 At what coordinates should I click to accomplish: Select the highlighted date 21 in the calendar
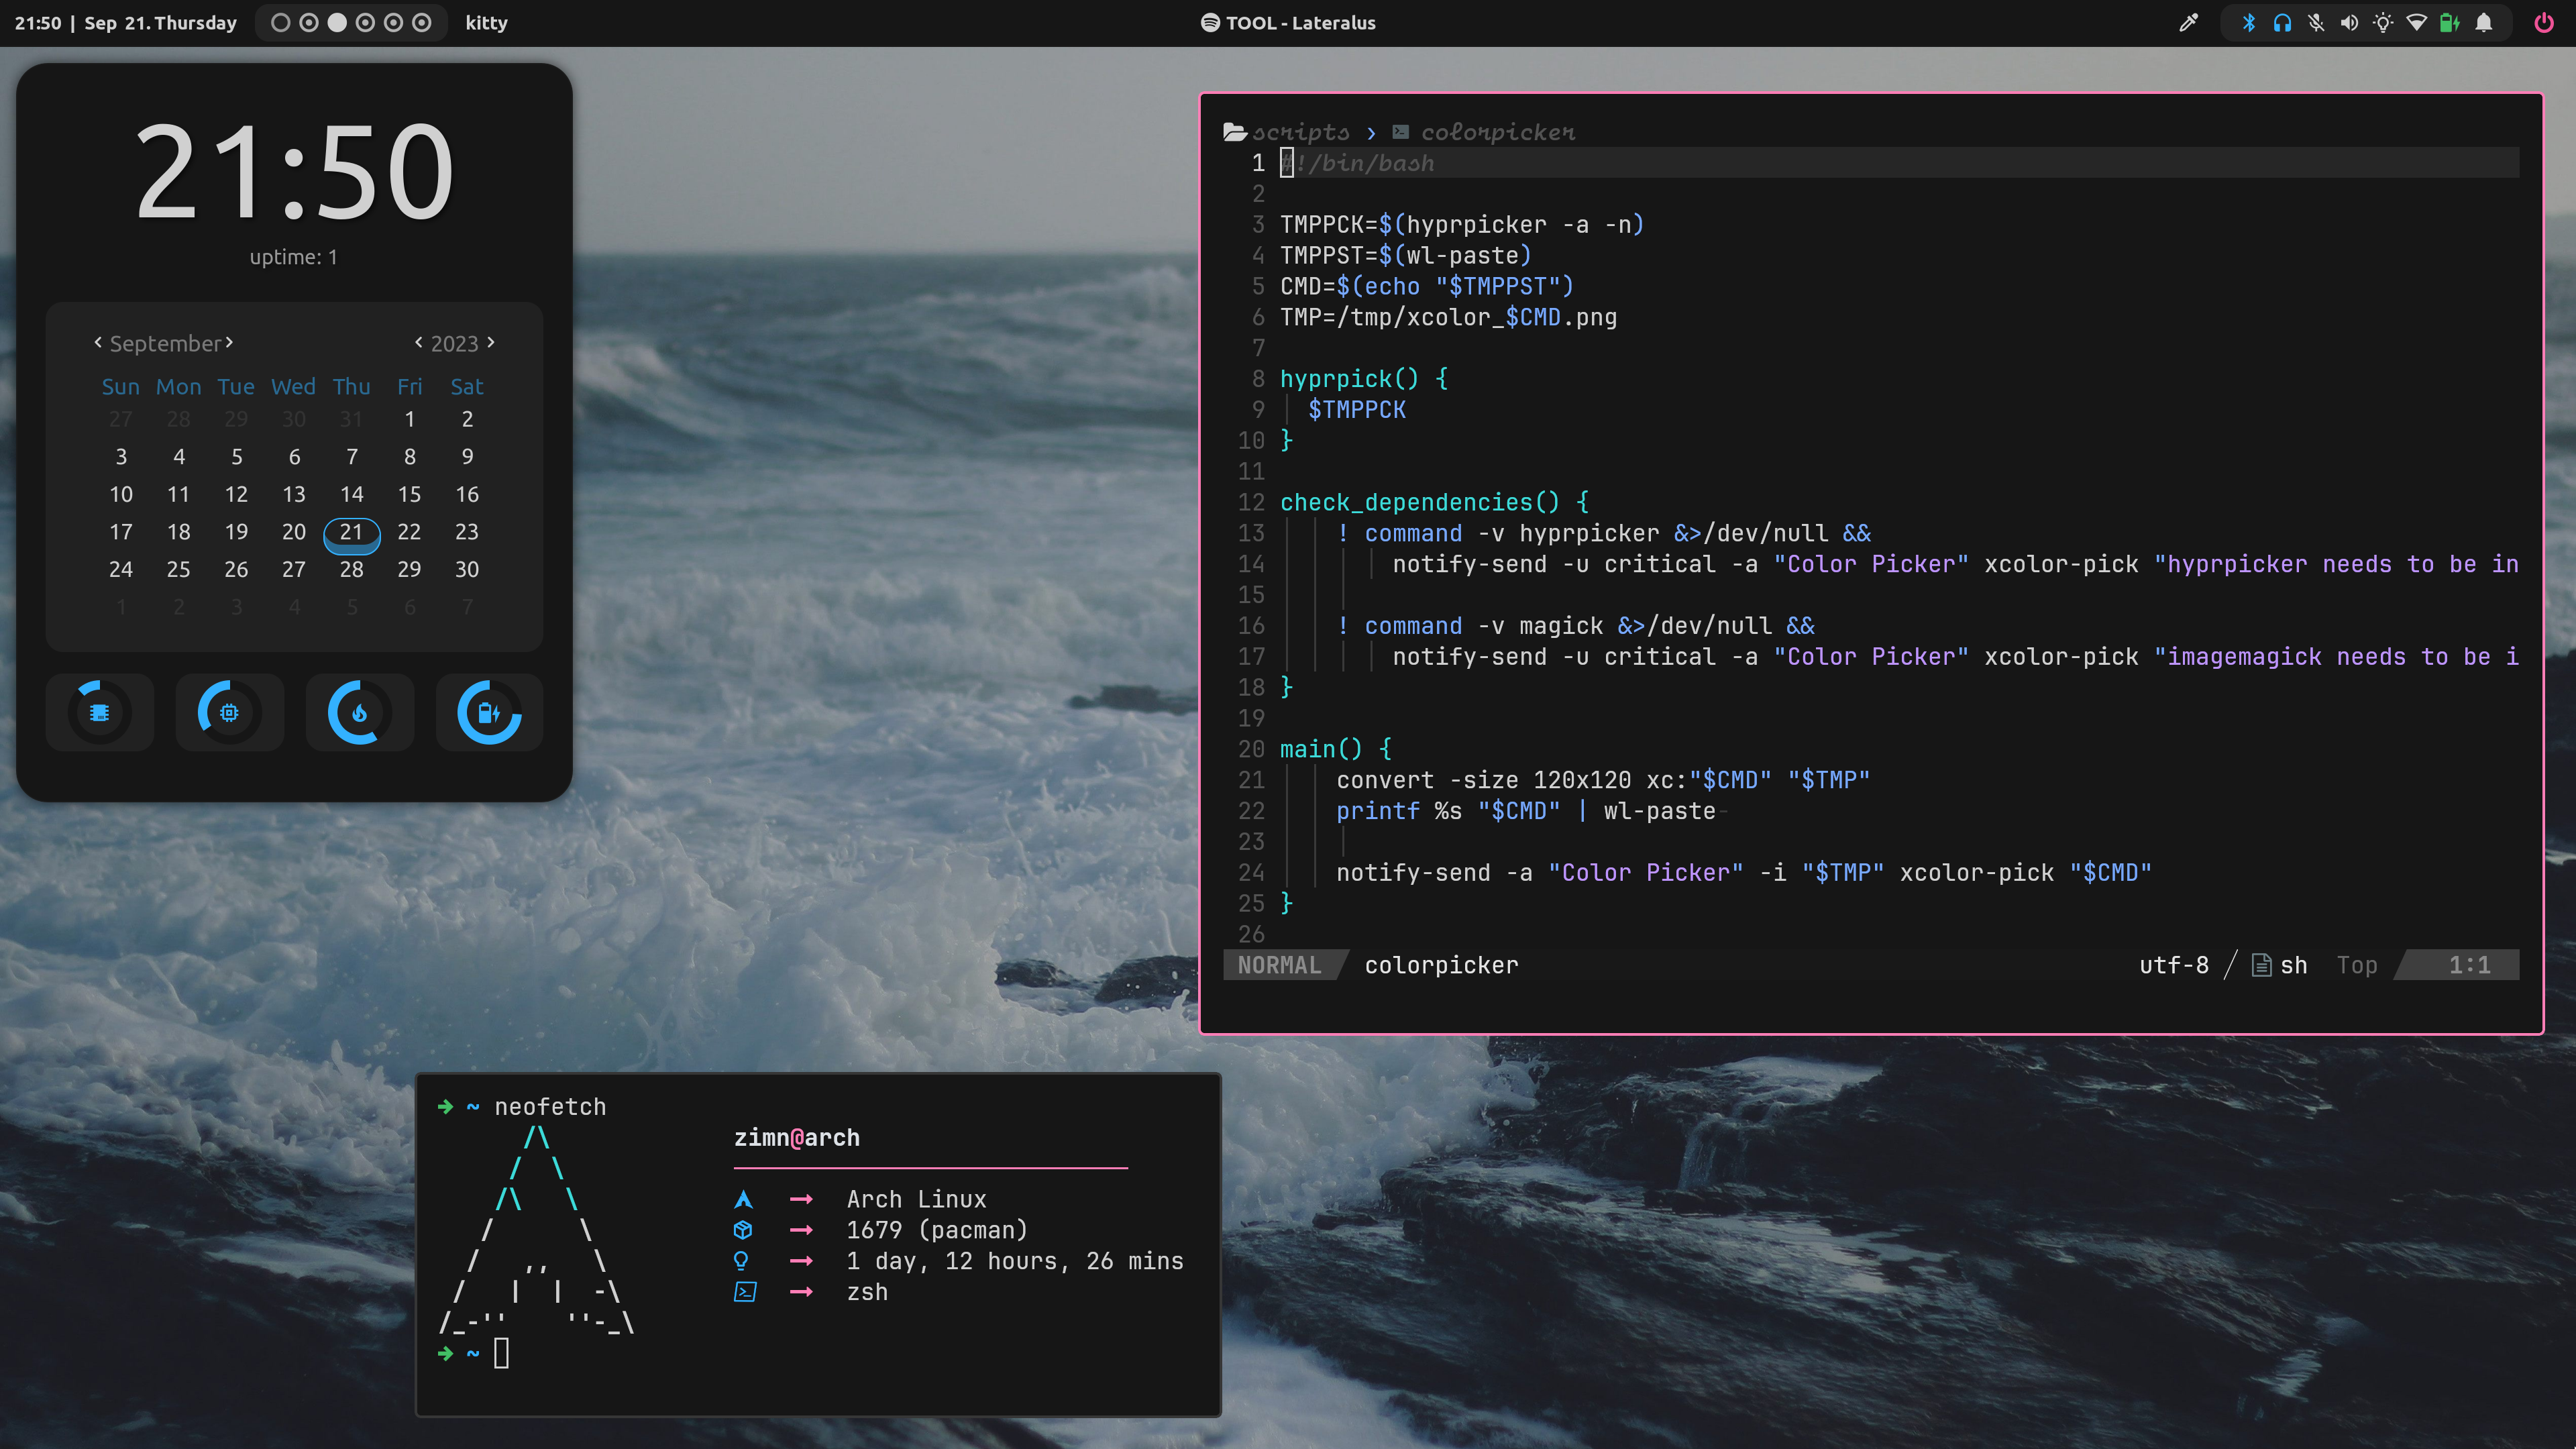click(x=351, y=532)
